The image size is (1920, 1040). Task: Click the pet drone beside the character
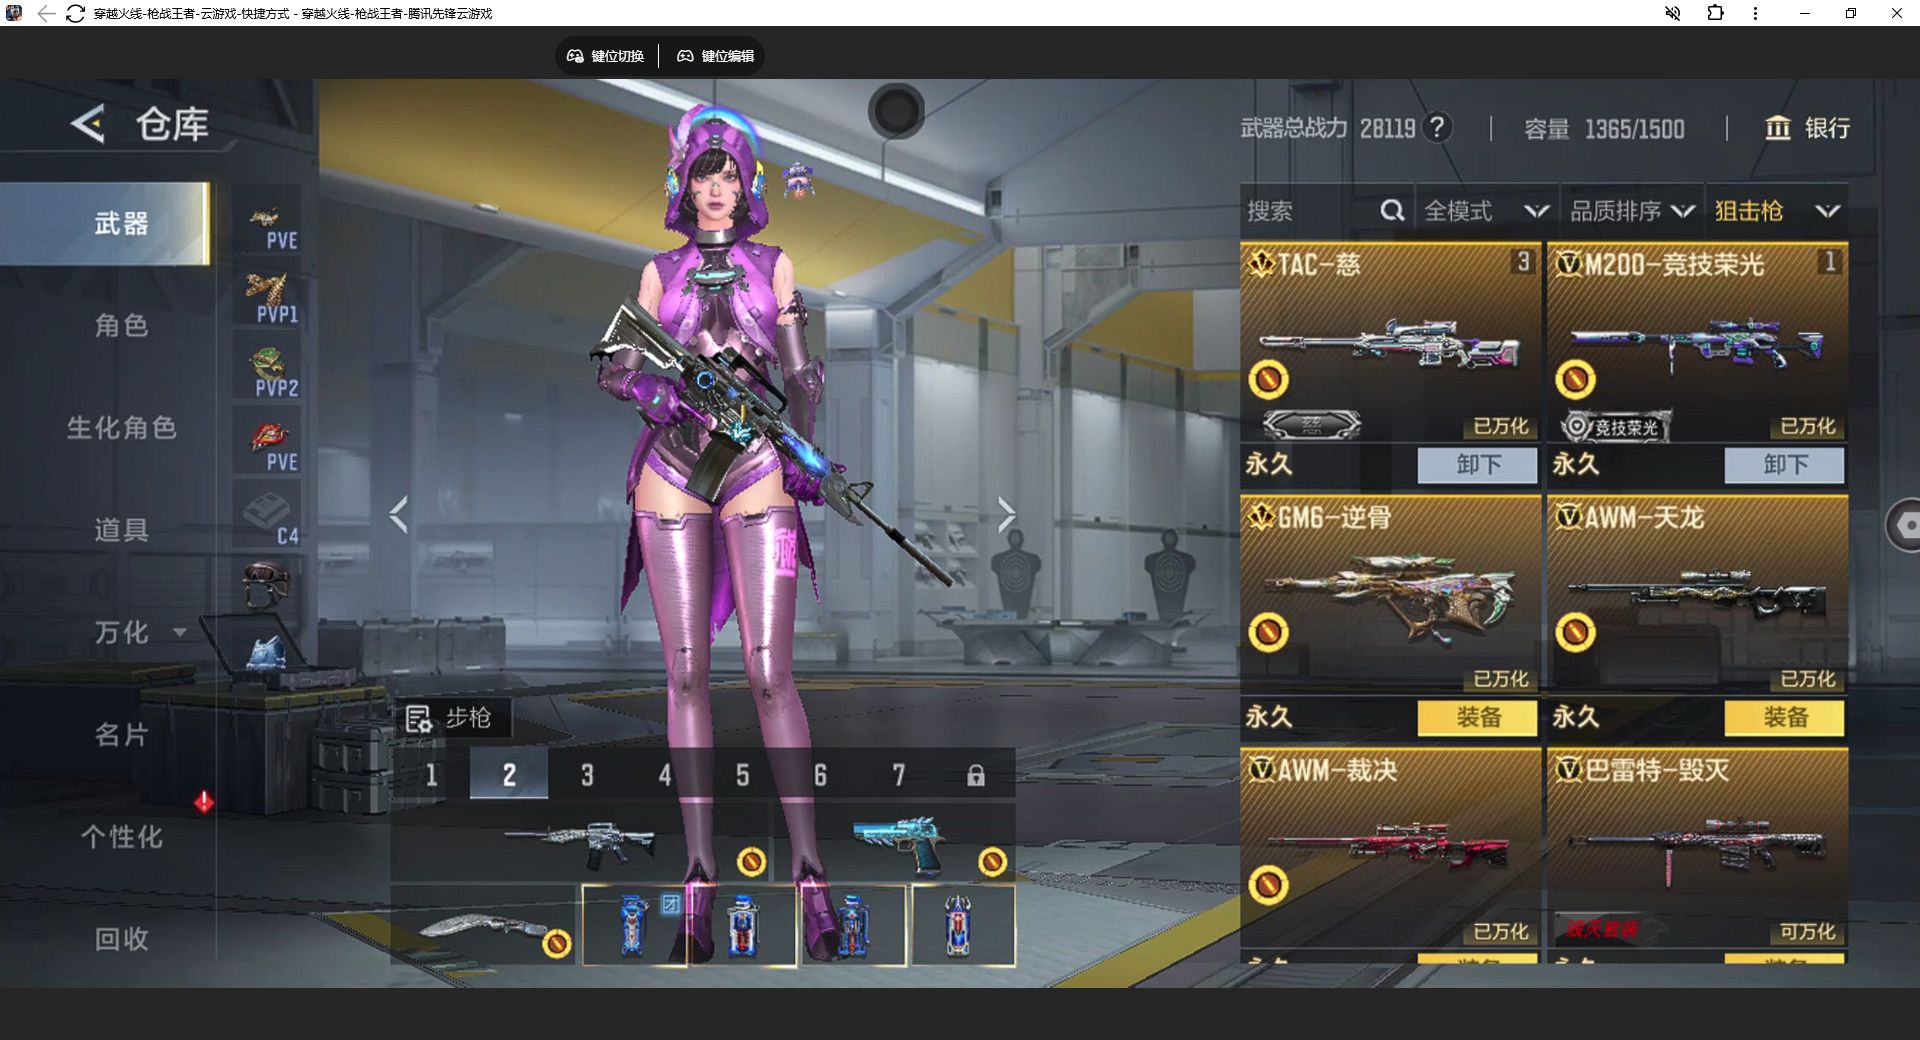[798, 180]
